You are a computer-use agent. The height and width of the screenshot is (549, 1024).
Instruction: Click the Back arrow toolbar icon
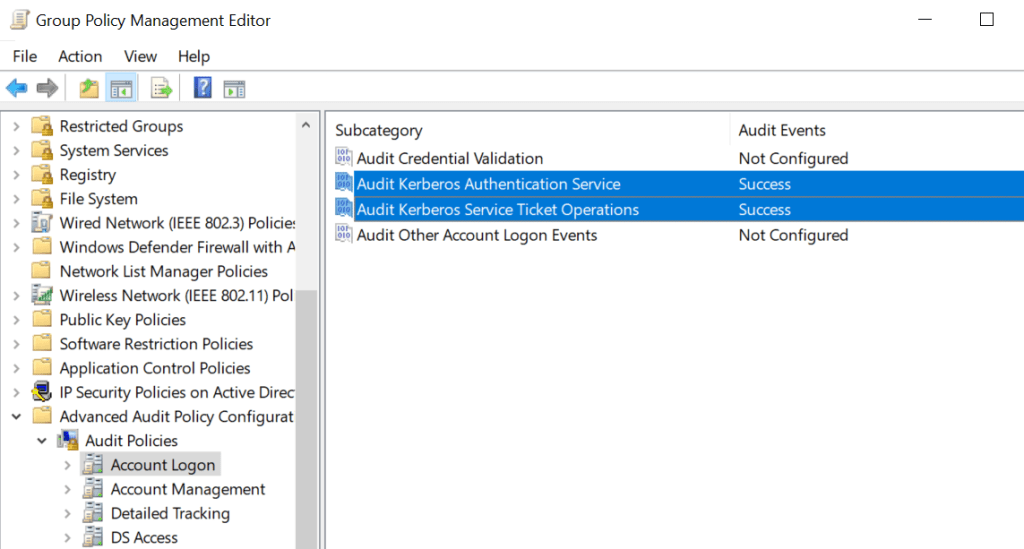pos(17,89)
